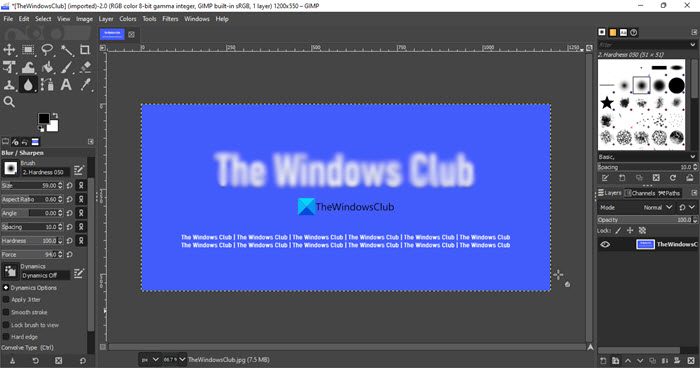This screenshot has height=369, width=700.
Task: Select the black star brush thumbnail
Action: point(607,103)
